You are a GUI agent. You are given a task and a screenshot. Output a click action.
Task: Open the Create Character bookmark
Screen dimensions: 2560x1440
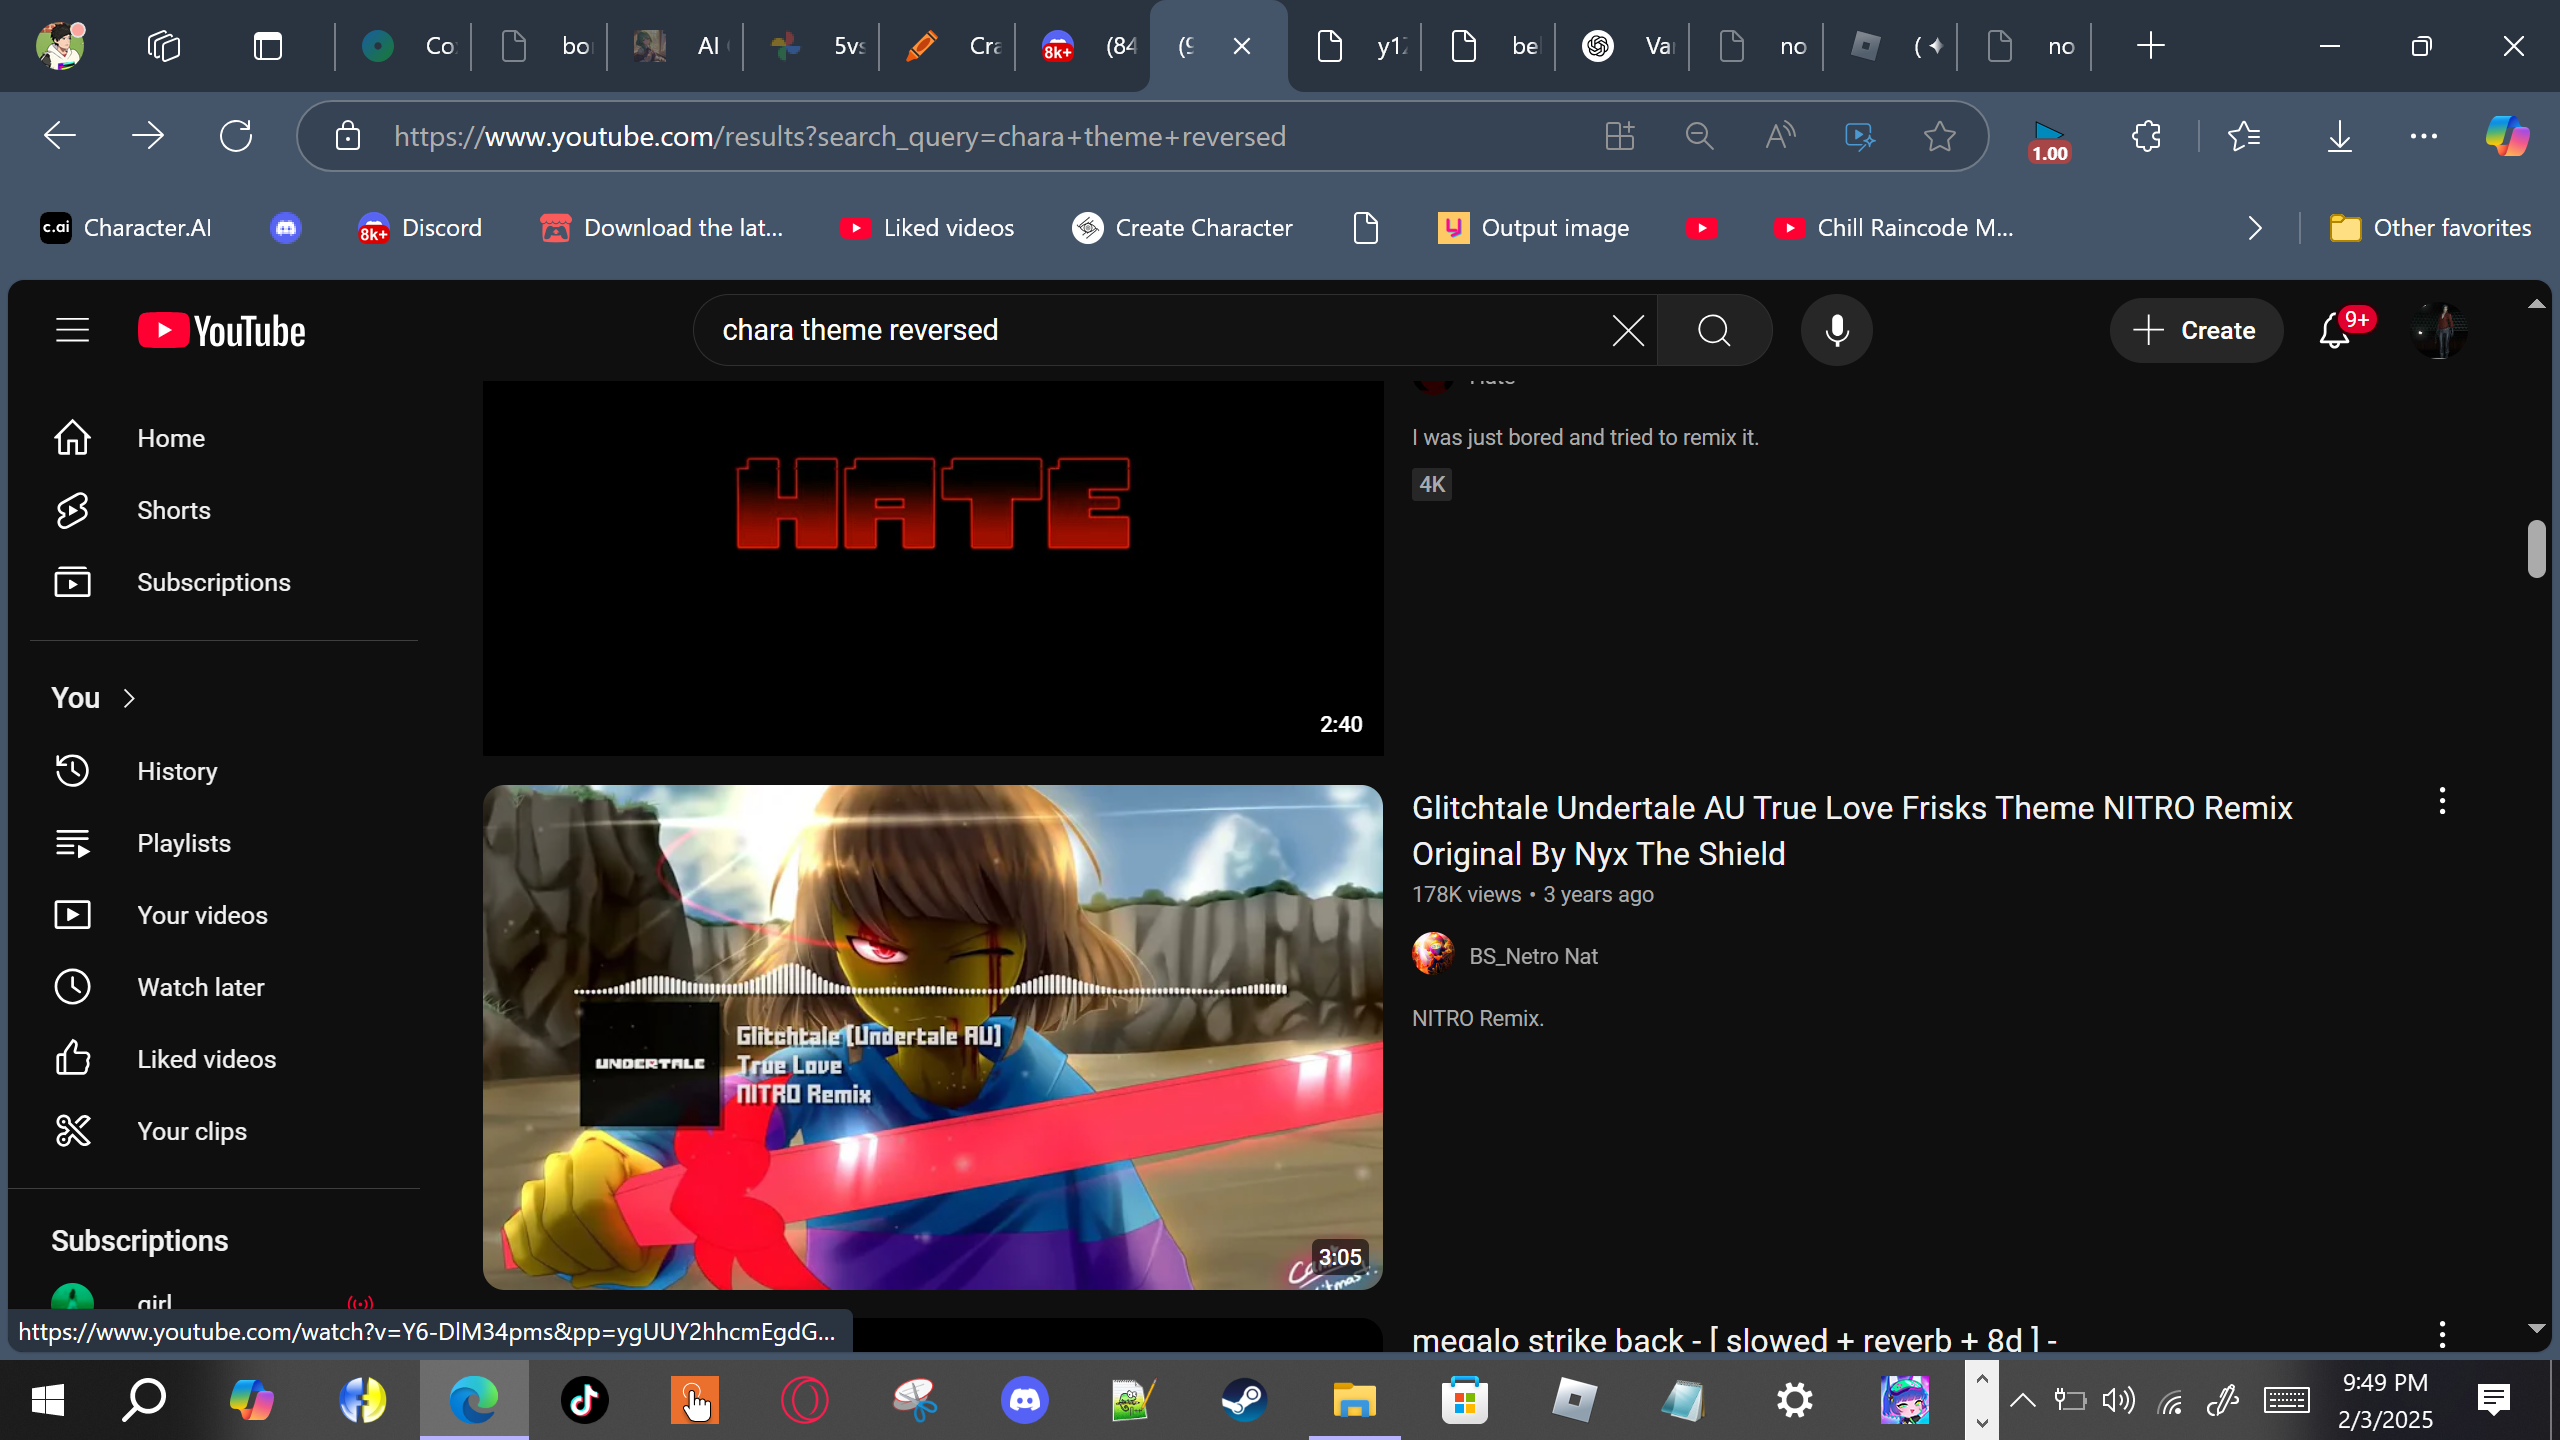(x=1182, y=228)
